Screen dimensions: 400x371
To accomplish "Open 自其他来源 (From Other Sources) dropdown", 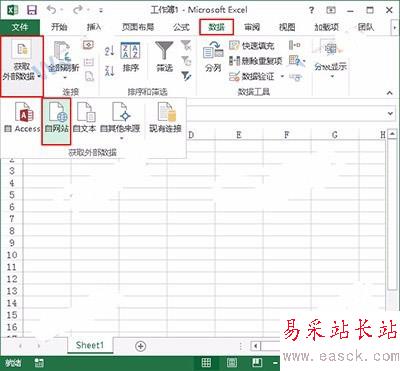I will click(121, 121).
